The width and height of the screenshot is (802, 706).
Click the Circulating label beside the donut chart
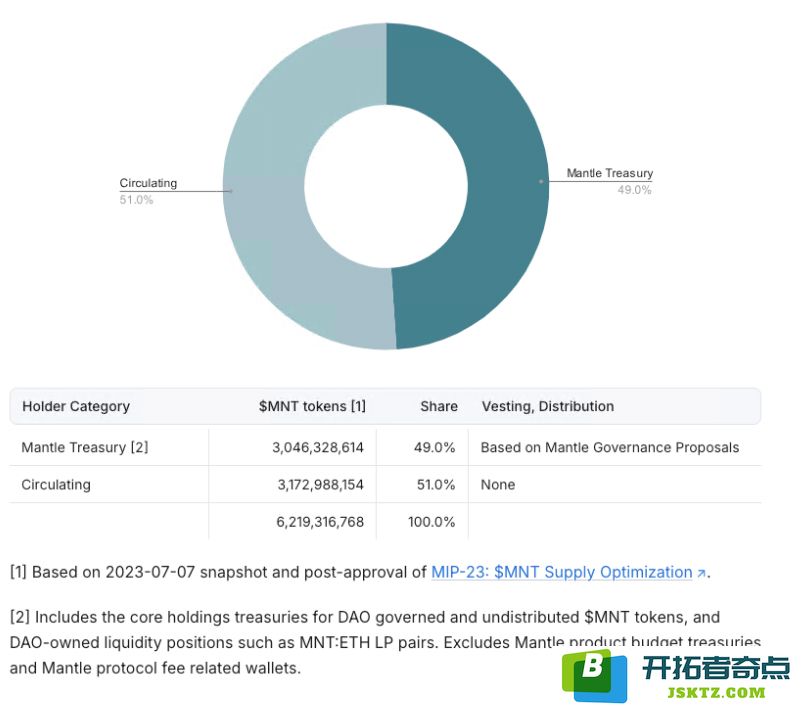click(x=148, y=183)
